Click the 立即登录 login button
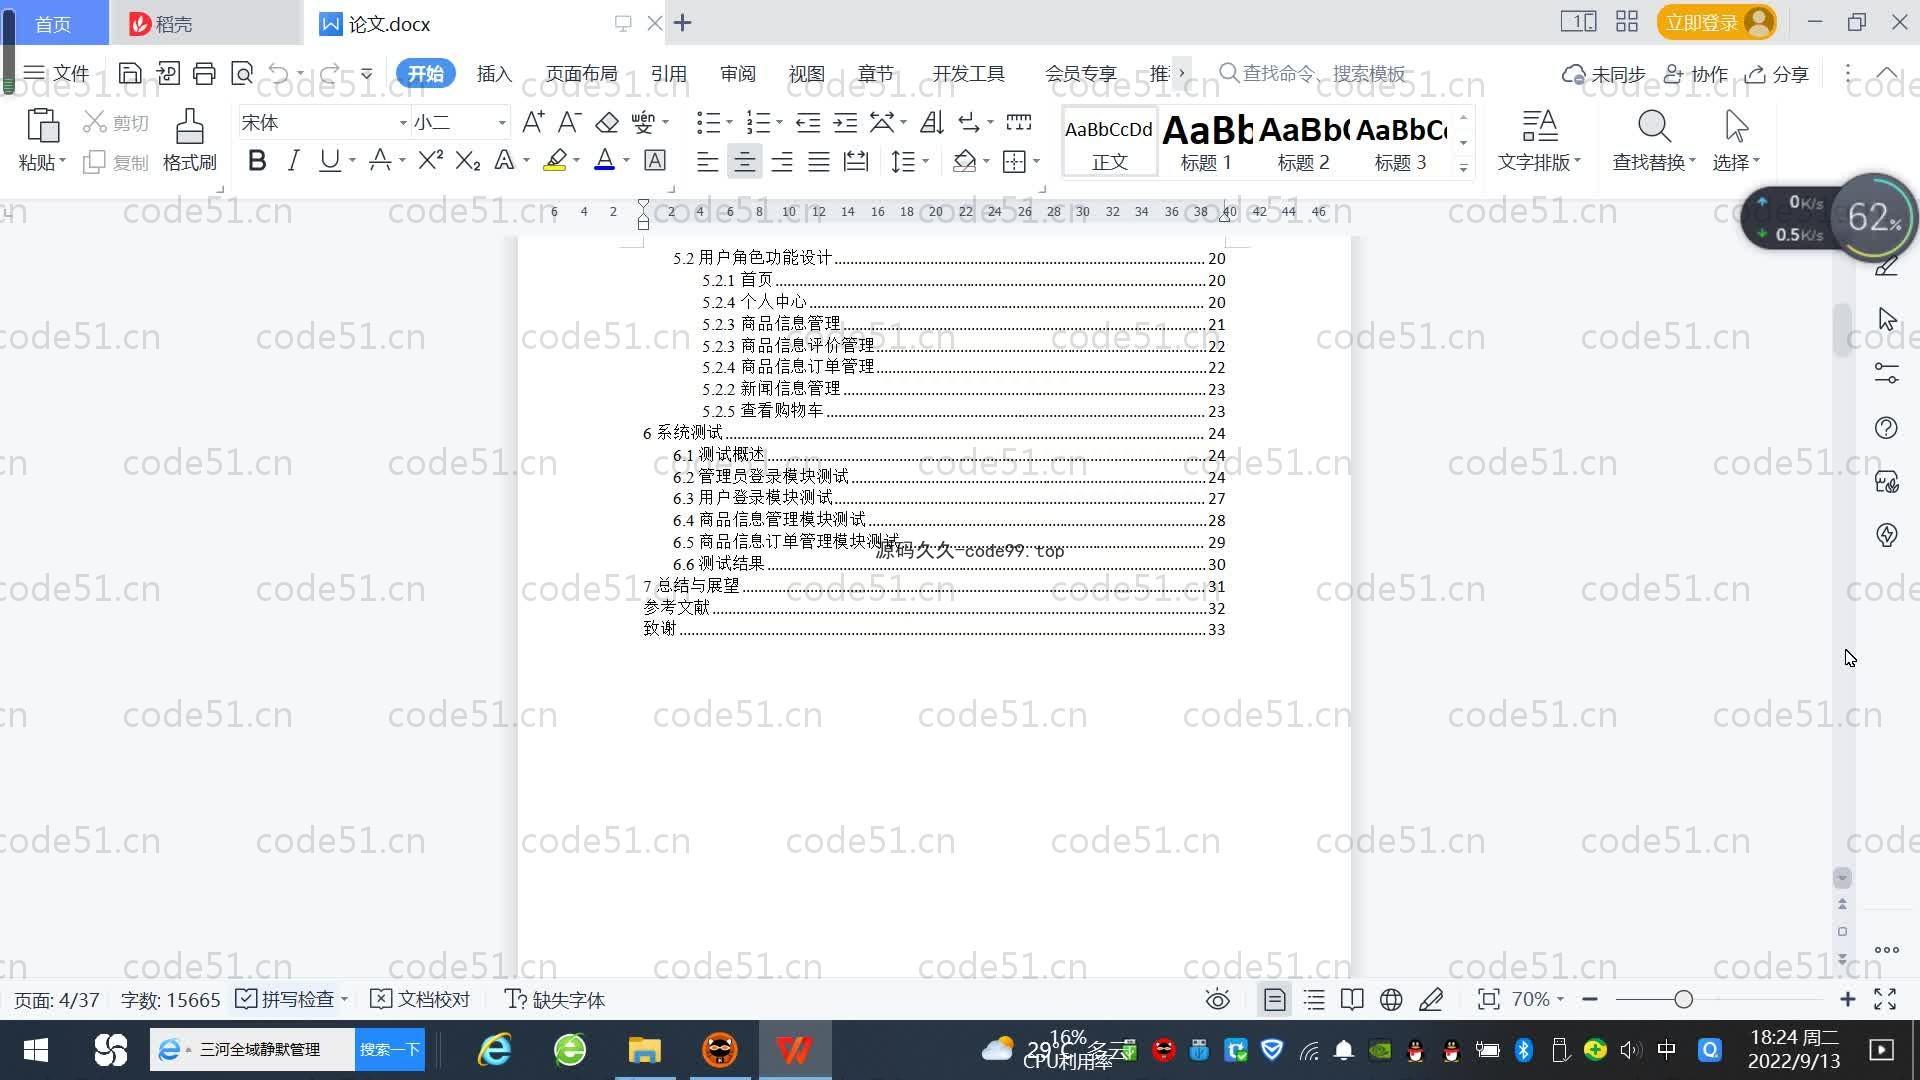Image resolution: width=1920 pixels, height=1080 pixels. (1716, 22)
